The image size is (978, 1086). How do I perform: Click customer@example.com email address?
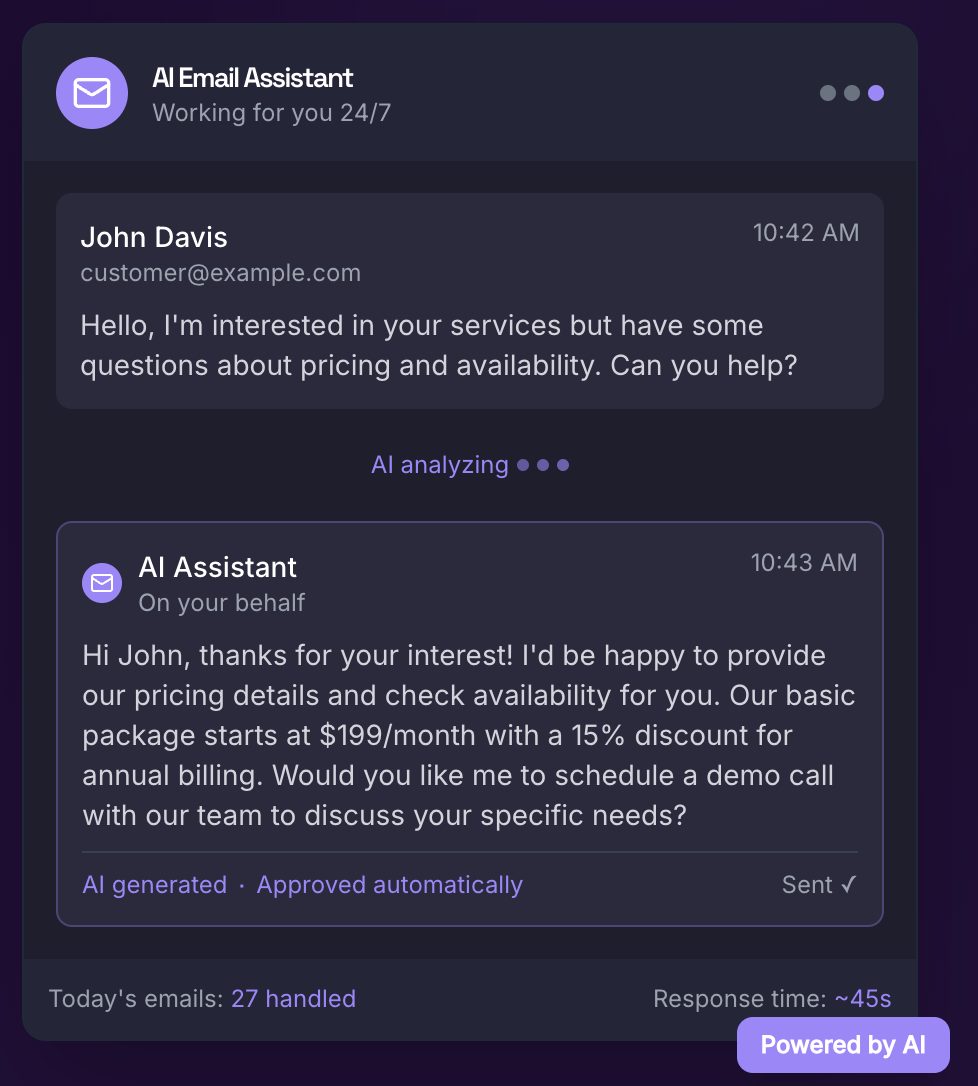click(220, 273)
